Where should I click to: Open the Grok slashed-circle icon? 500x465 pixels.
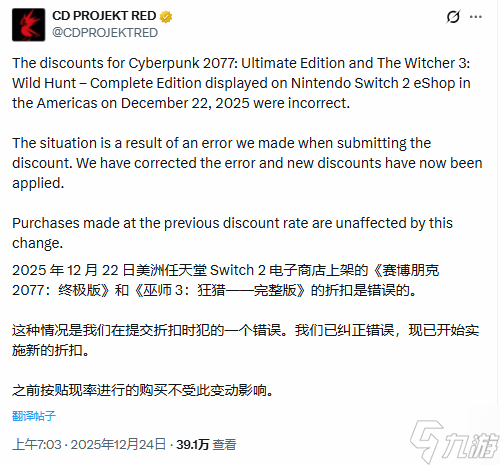coord(453,17)
